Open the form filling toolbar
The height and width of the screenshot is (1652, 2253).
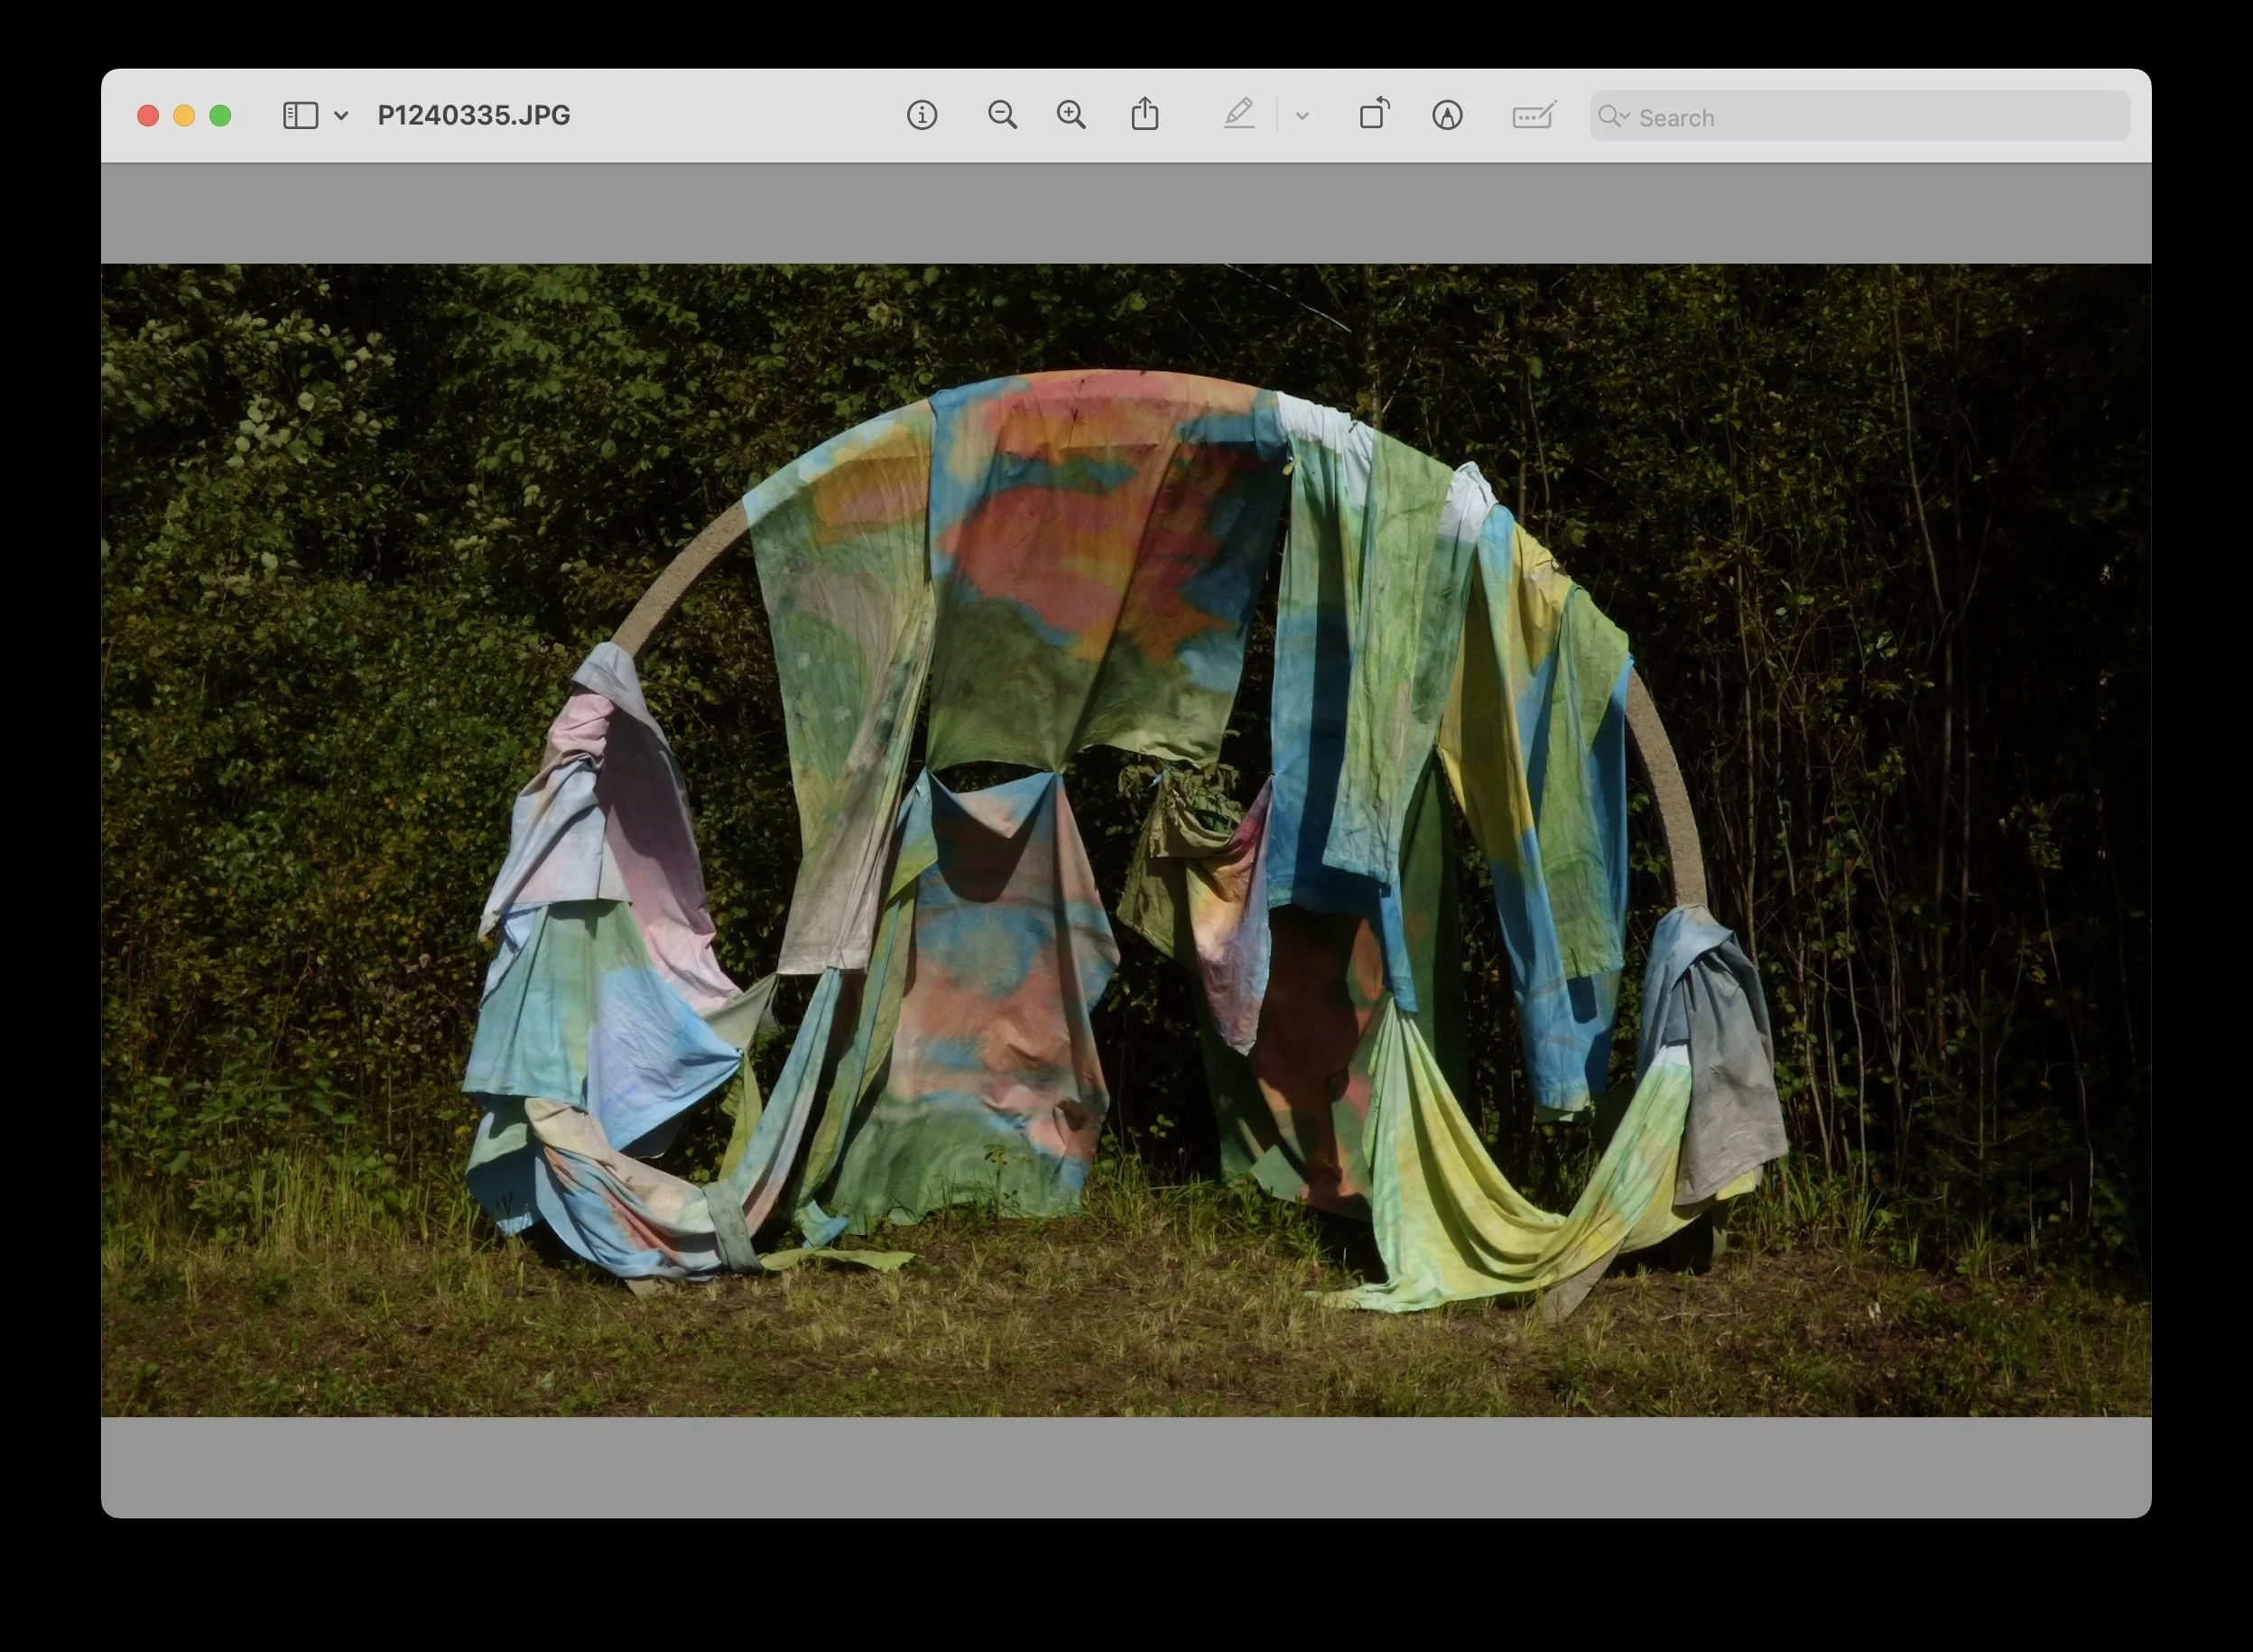click(x=1534, y=116)
